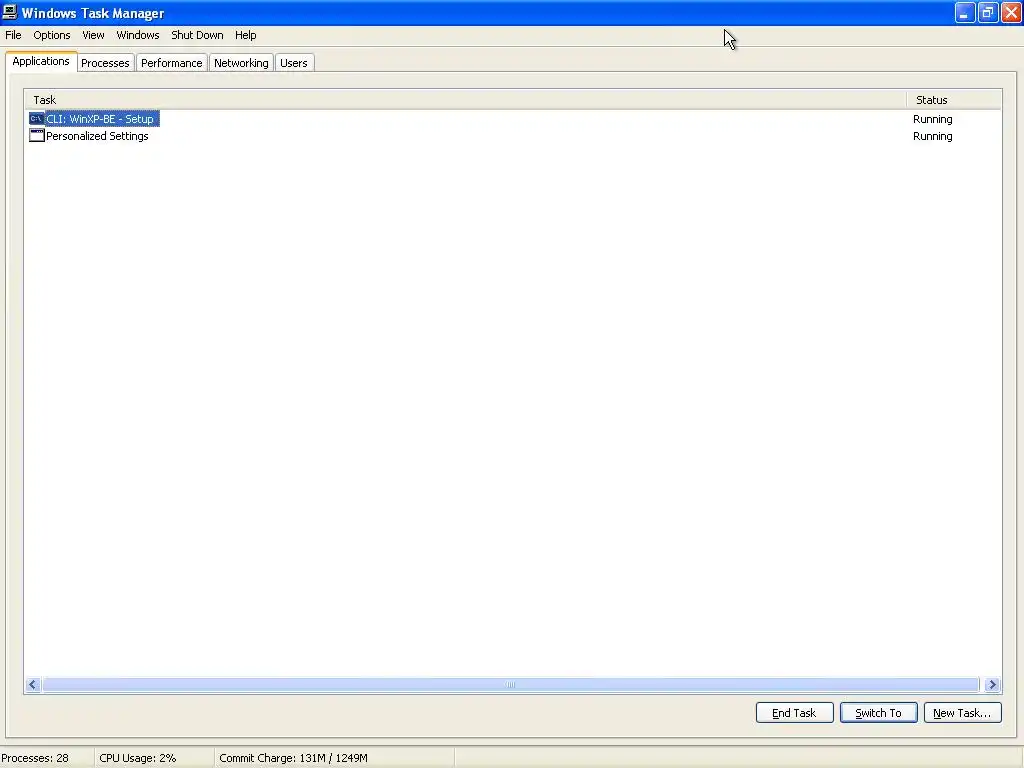Image resolution: width=1024 pixels, height=768 pixels.
Task: Click the End Task button
Action: click(794, 712)
